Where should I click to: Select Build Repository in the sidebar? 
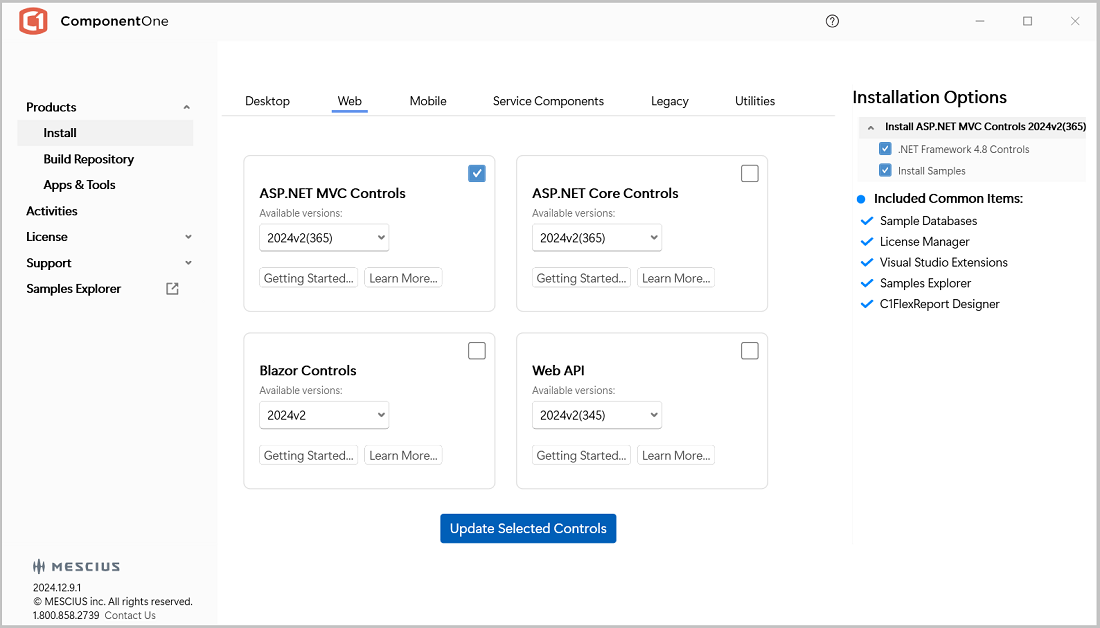click(x=88, y=159)
